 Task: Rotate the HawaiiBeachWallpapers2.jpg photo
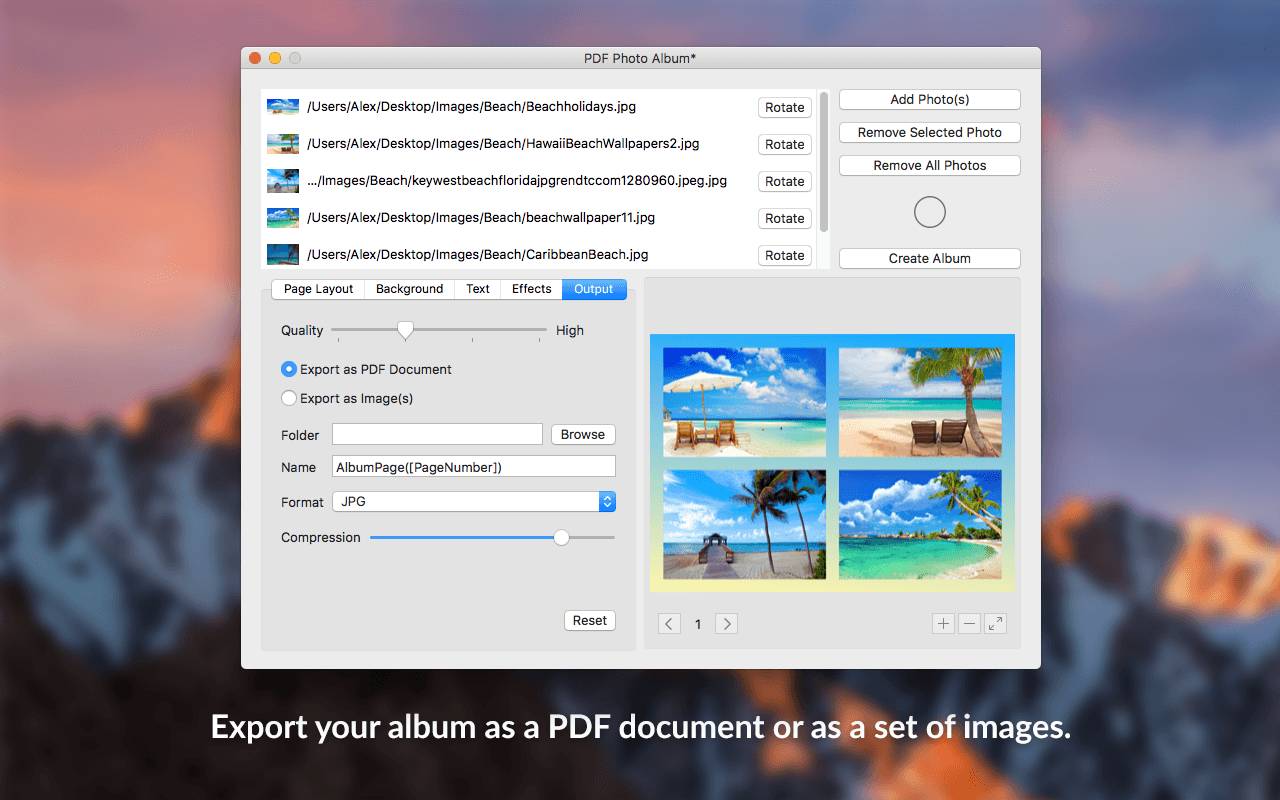[784, 144]
